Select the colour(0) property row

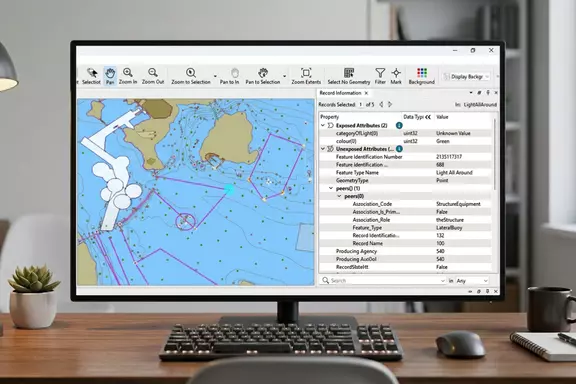pyautogui.click(x=406, y=141)
